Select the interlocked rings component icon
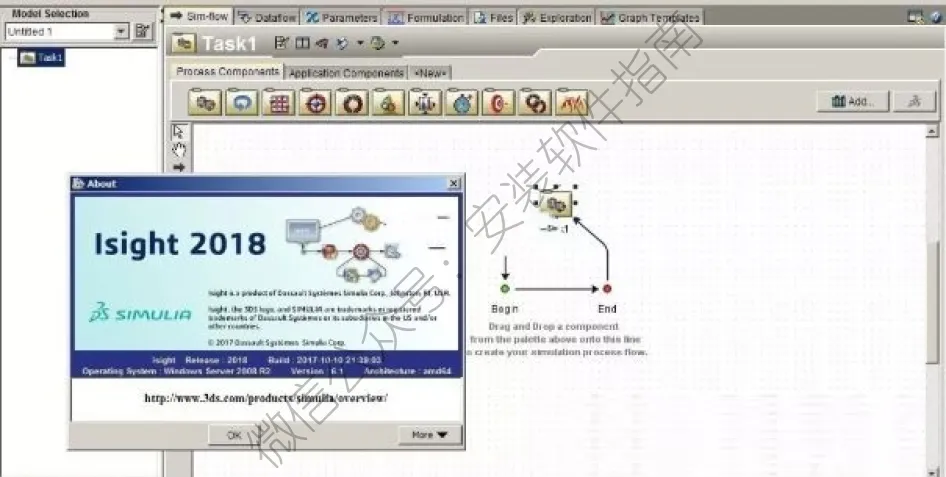Viewport: 946px width, 477px height. tap(535, 103)
